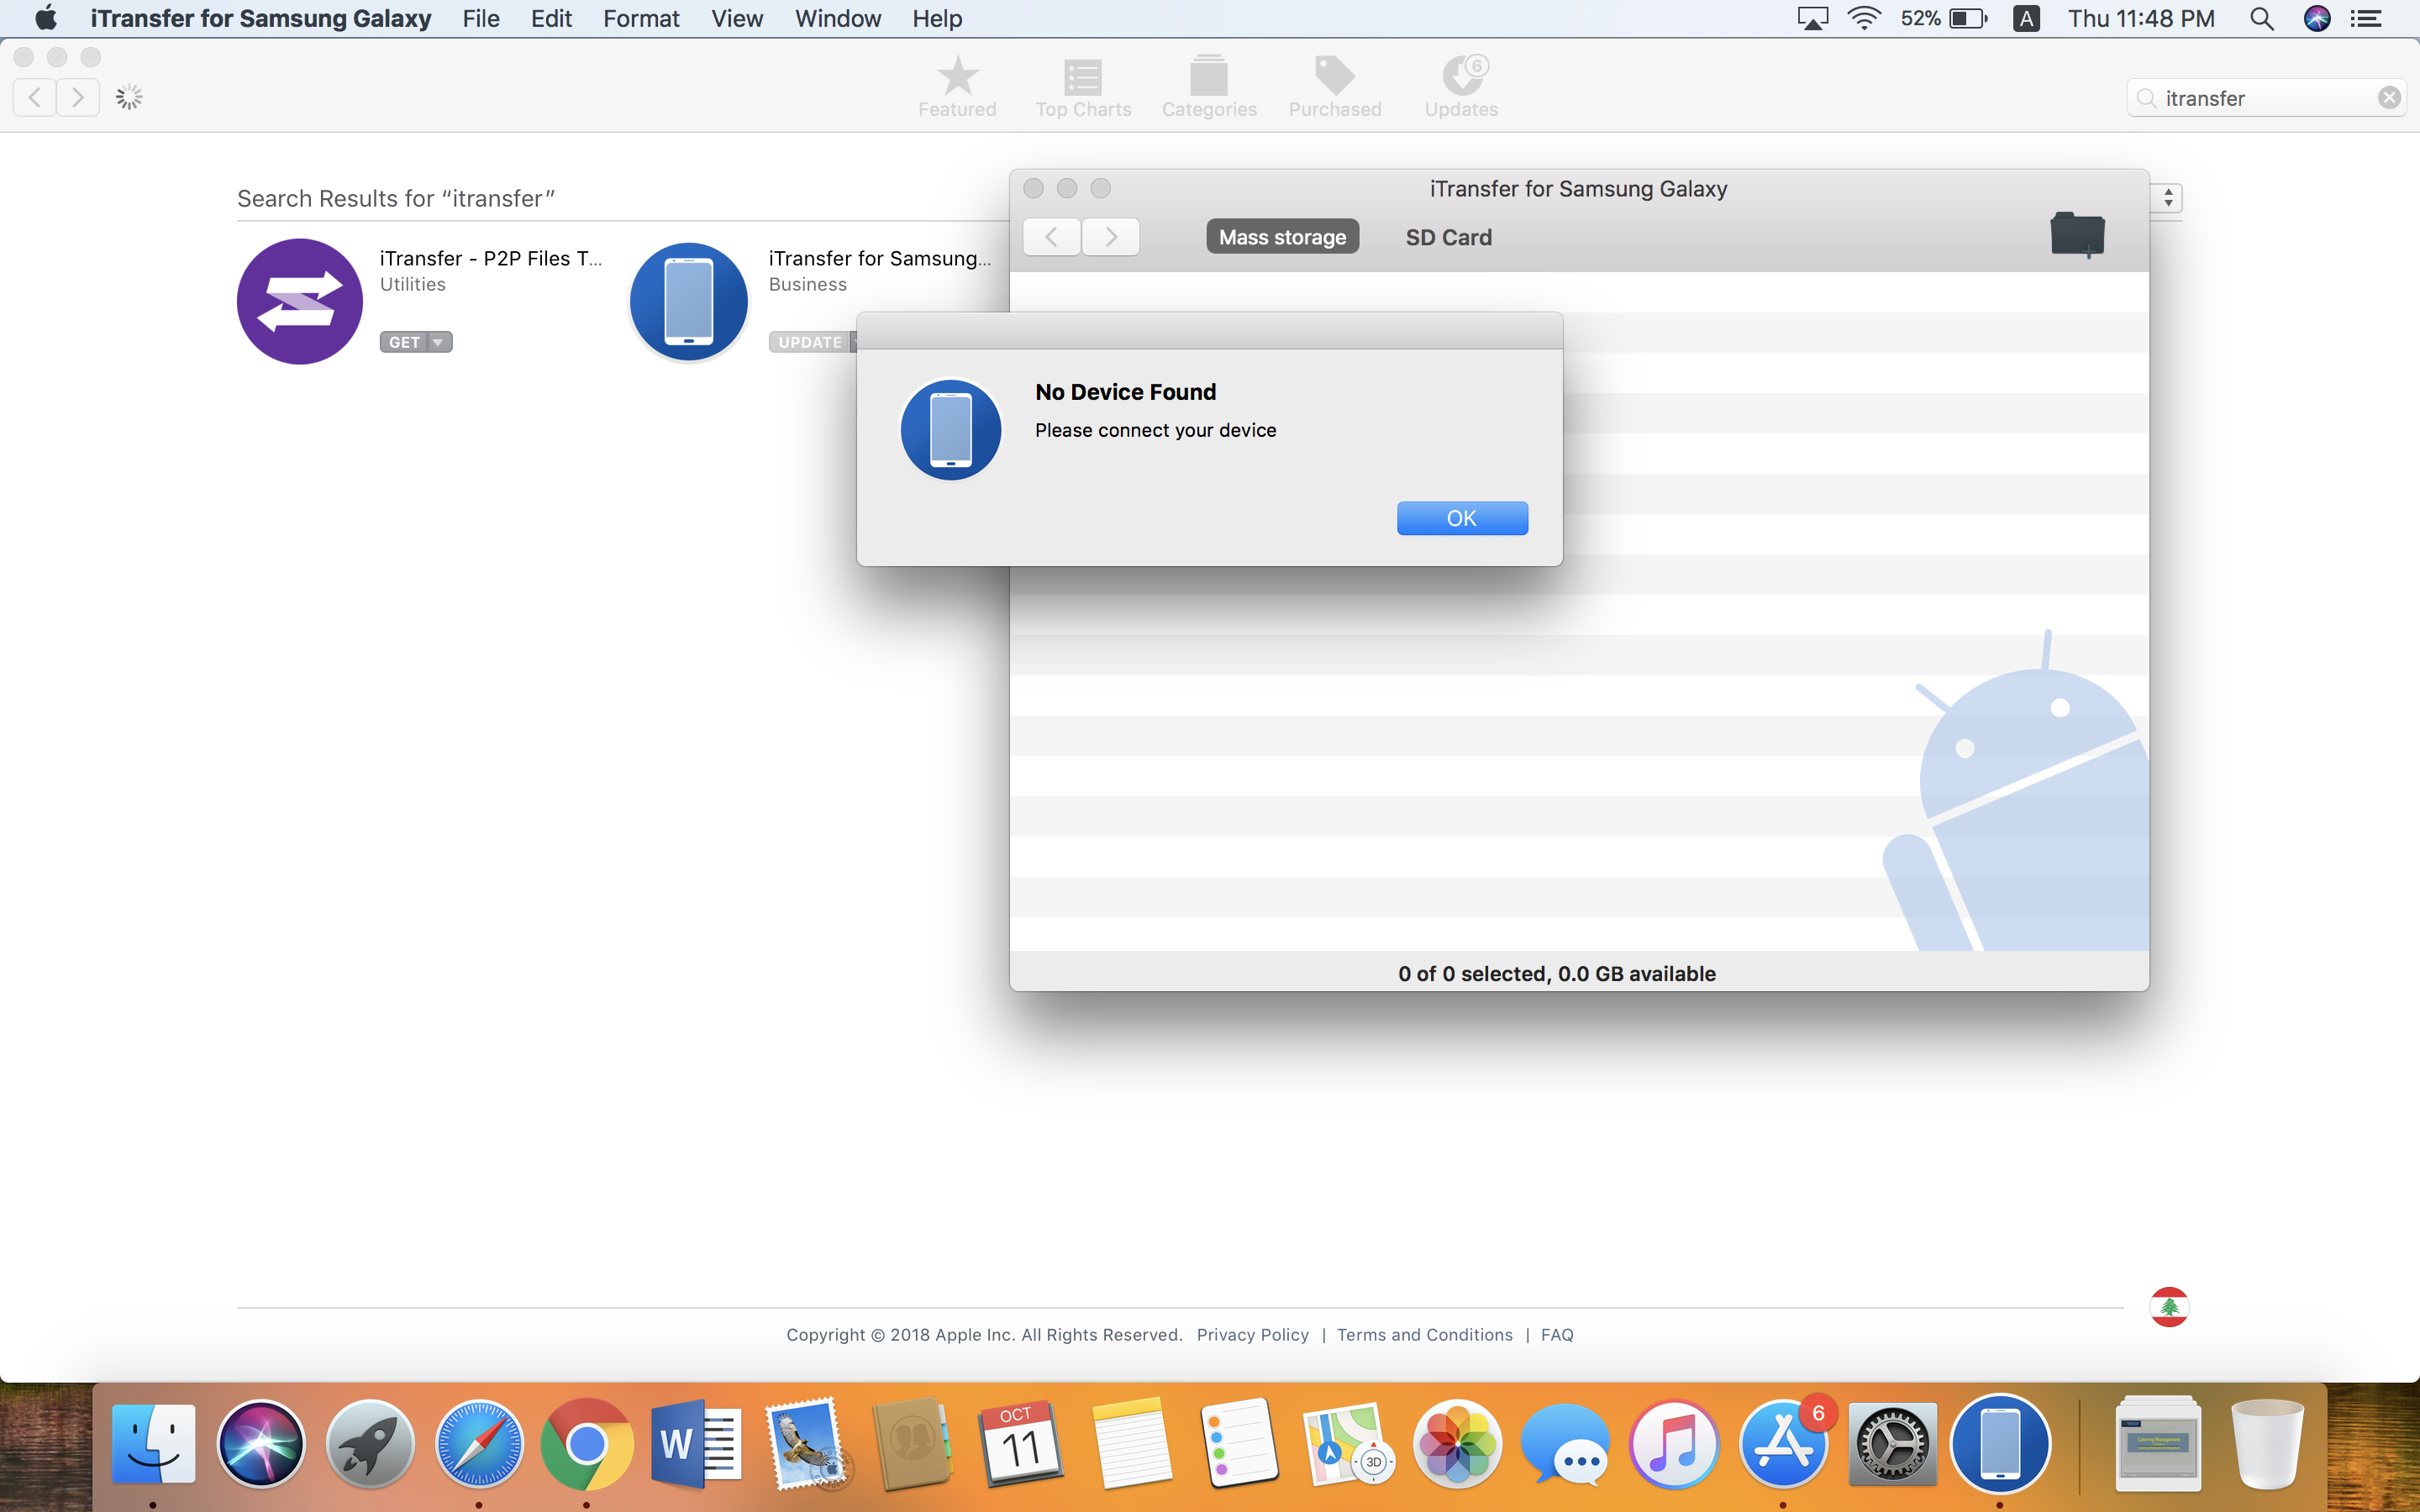Click the App Store forward arrow
This screenshot has width=2420, height=1512.
click(x=78, y=97)
